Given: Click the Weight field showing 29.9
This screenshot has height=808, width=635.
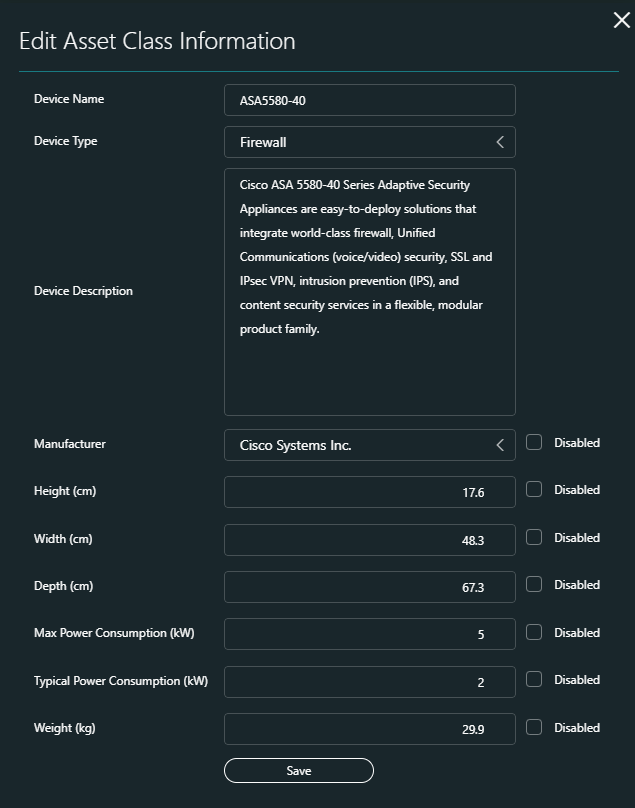Looking at the screenshot, I should pyautogui.click(x=370, y=728).
